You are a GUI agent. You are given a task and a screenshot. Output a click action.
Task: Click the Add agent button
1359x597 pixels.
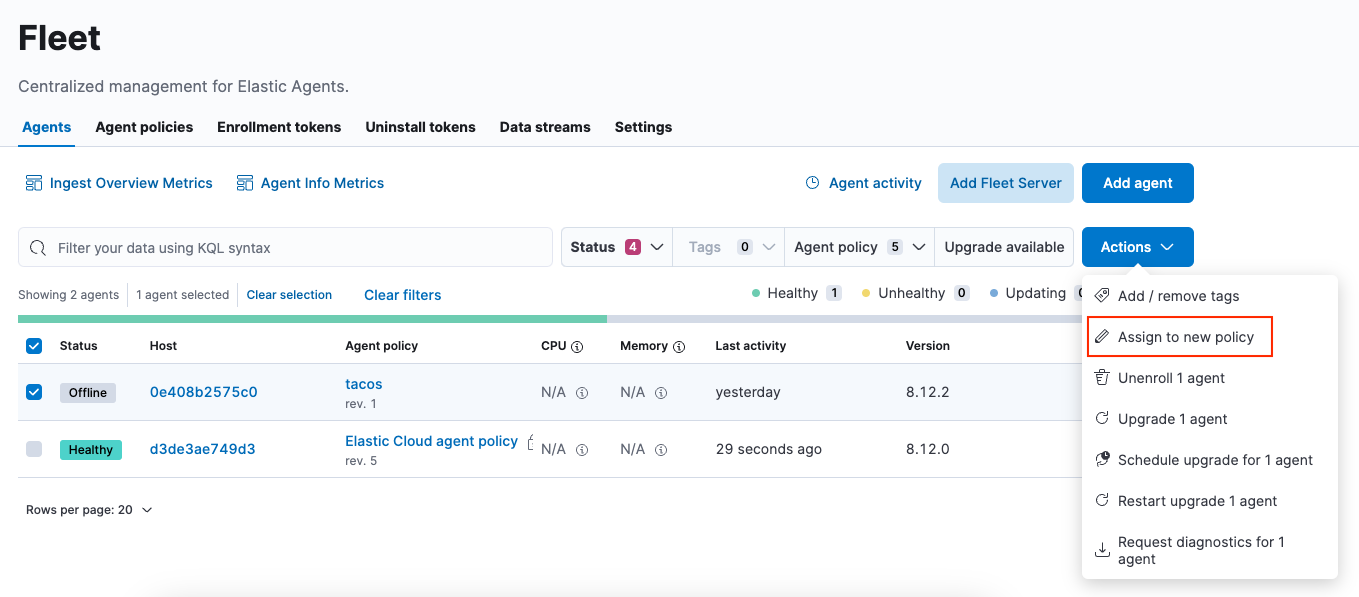pyautogui.click(x=1137, y=183)
